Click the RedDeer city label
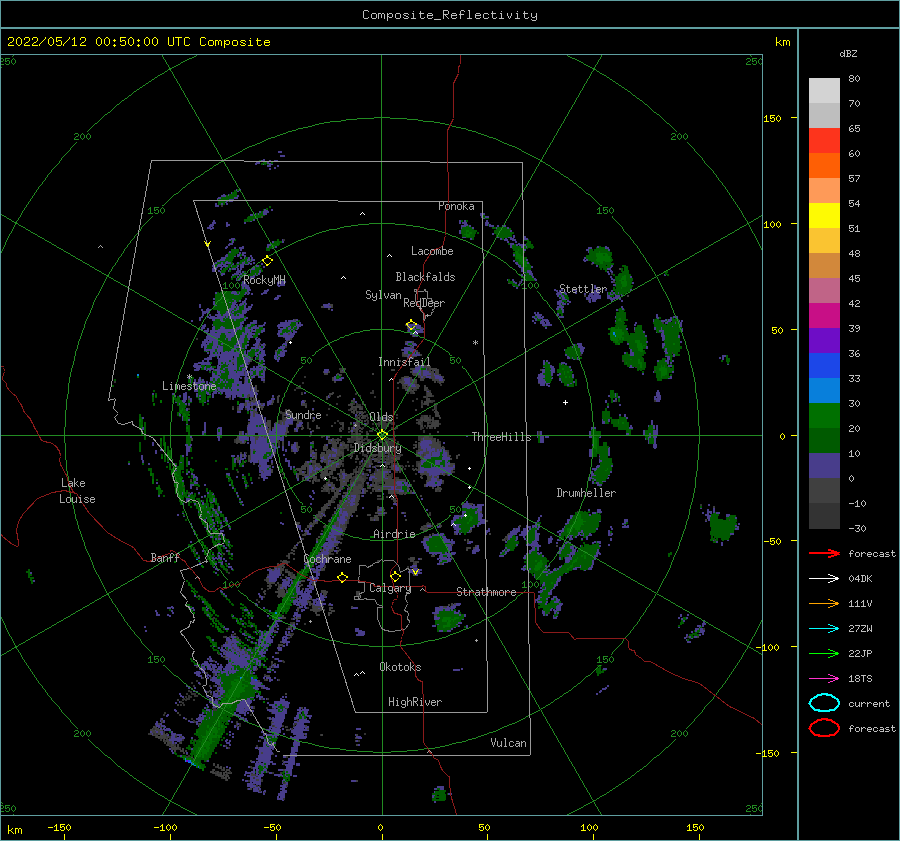Image resolution: width=900 pixels, height=841 pixels. tap(424, 303)
